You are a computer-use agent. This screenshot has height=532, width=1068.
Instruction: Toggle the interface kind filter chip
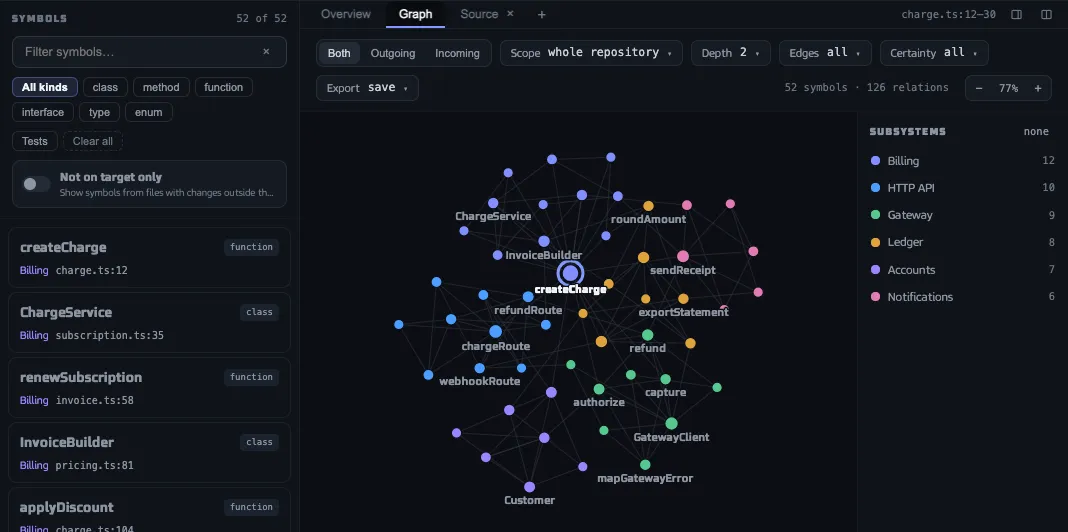[43, 112]
